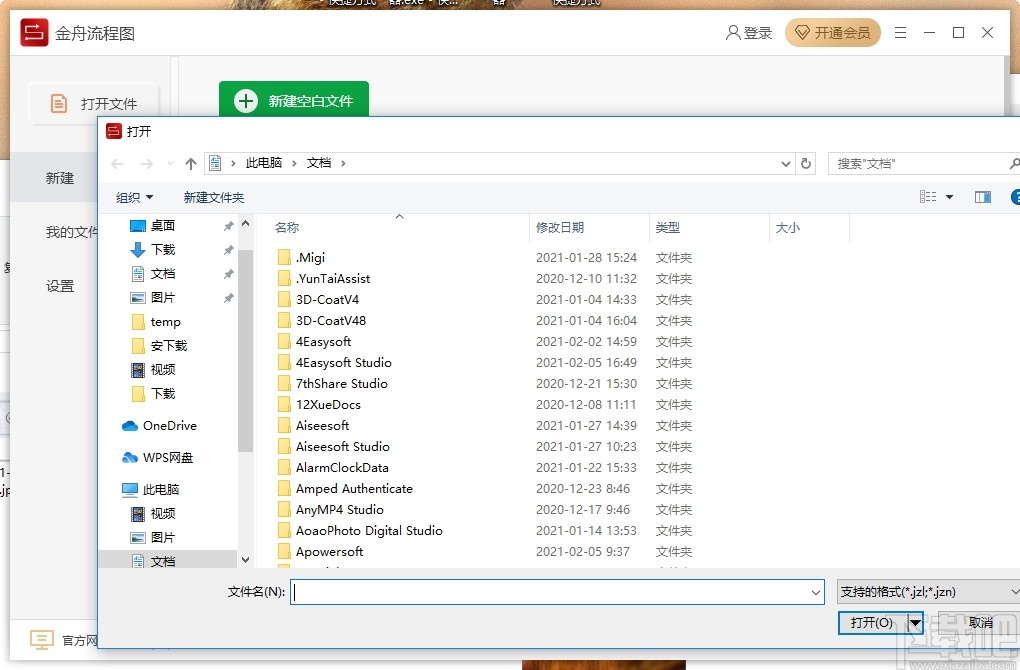Screen dimensions: 1020x670
Task: Click 文档 in the address path
Action: pyautogui.click(x=319, y=163)
